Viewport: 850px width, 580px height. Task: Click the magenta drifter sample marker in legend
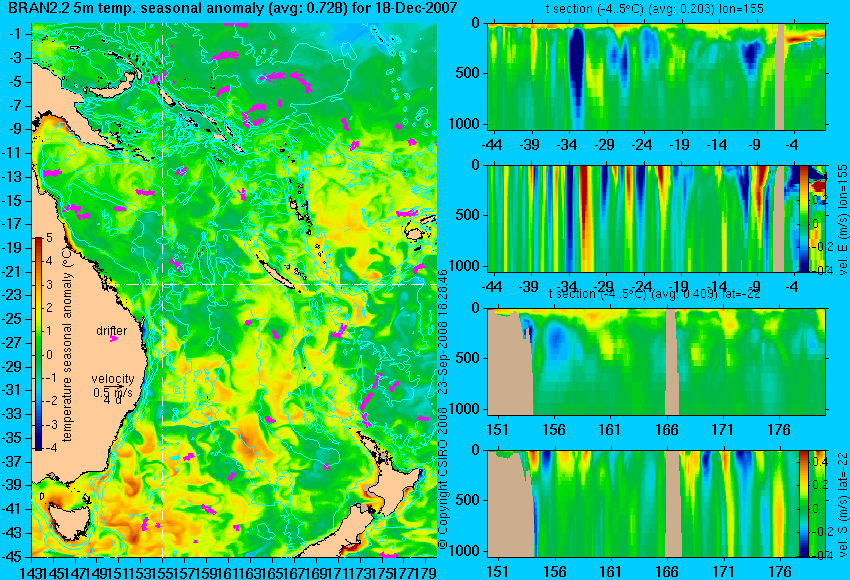click(x=113, y=339)
